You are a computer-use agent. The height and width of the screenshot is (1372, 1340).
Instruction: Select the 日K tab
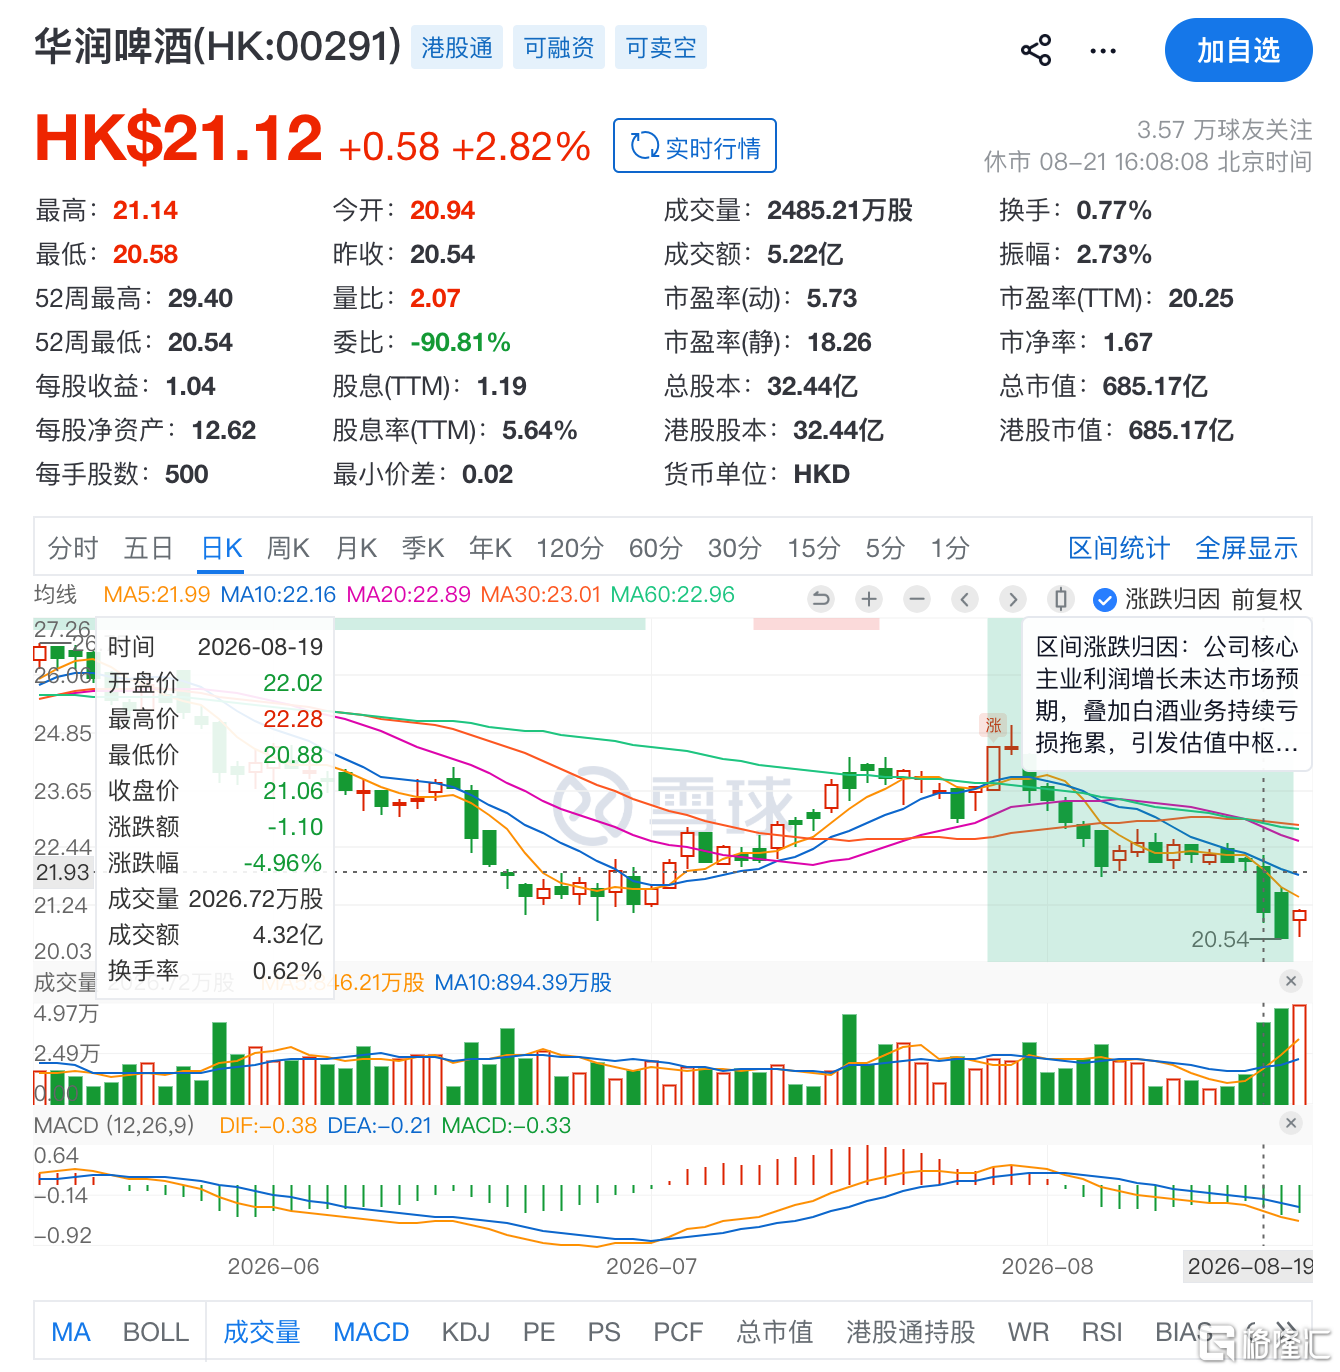[222, 548]
